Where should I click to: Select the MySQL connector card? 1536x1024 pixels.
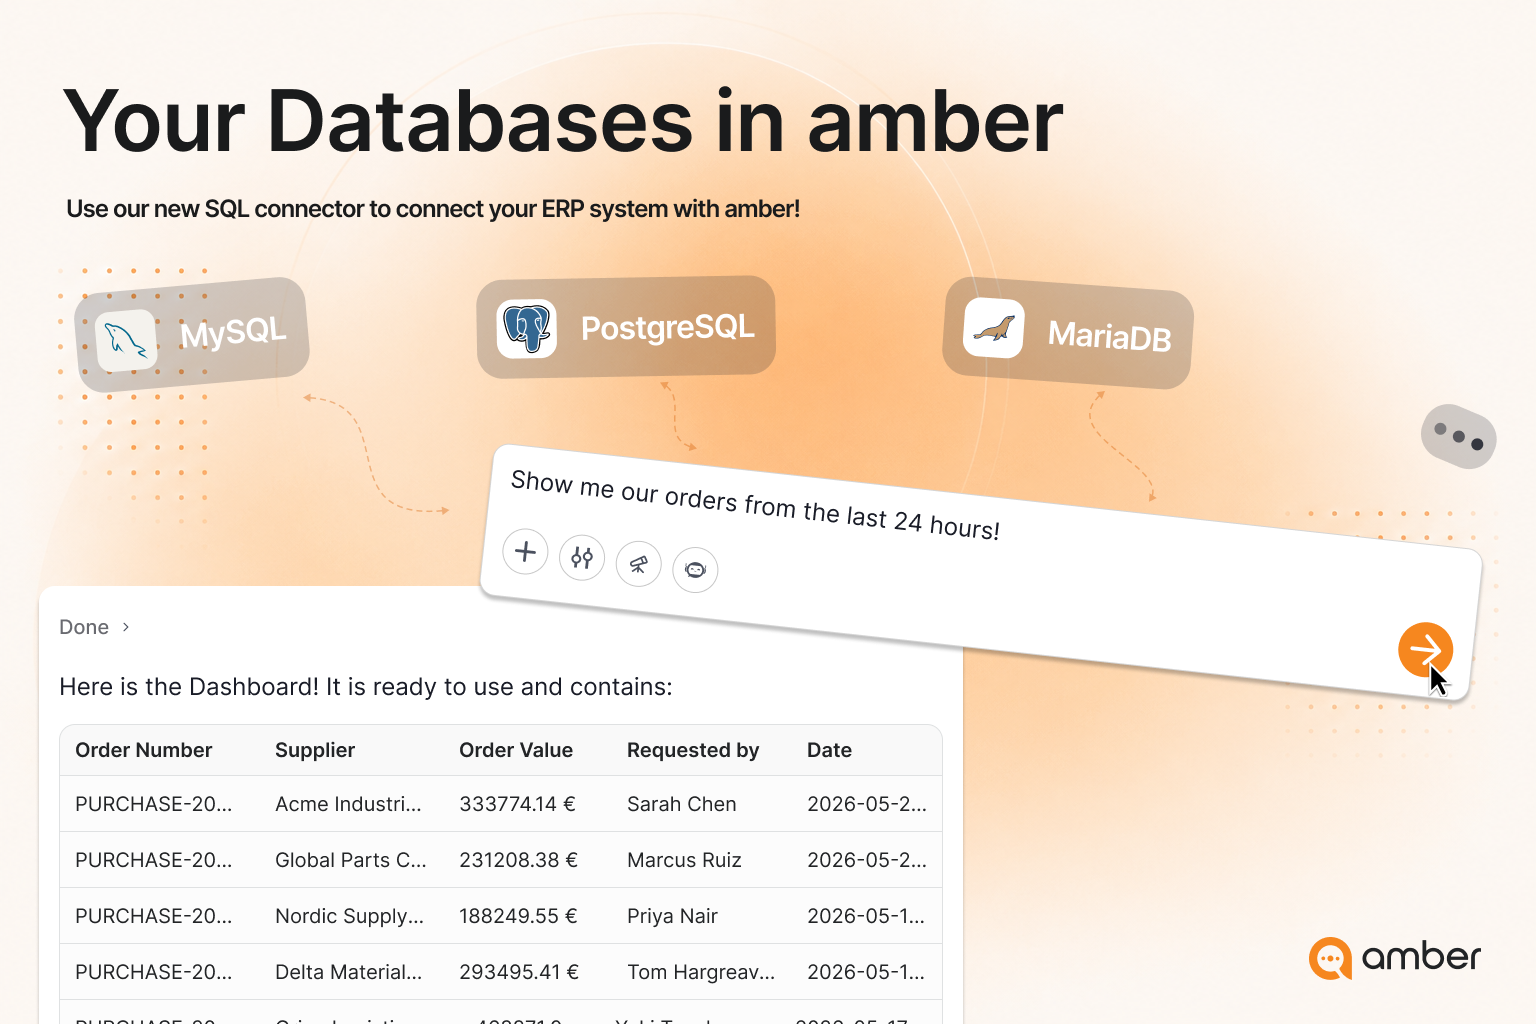[192, 335]
